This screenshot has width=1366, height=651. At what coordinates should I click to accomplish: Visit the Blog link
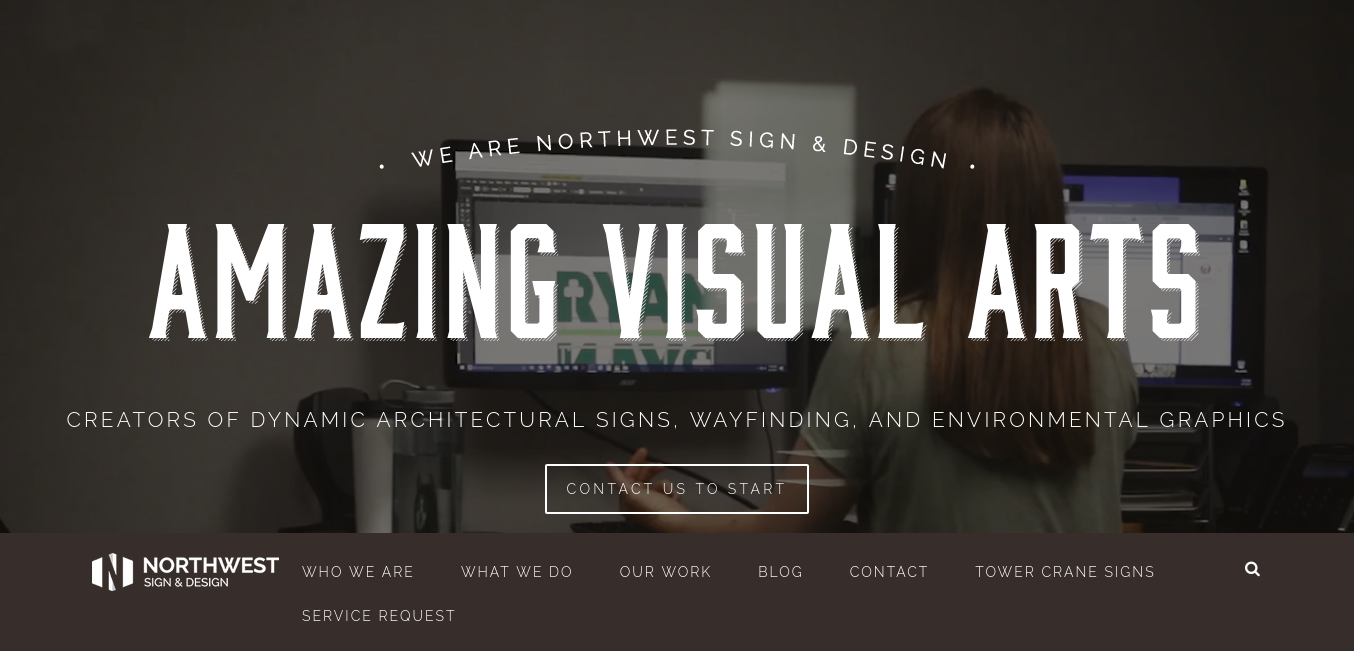point(781,572)
